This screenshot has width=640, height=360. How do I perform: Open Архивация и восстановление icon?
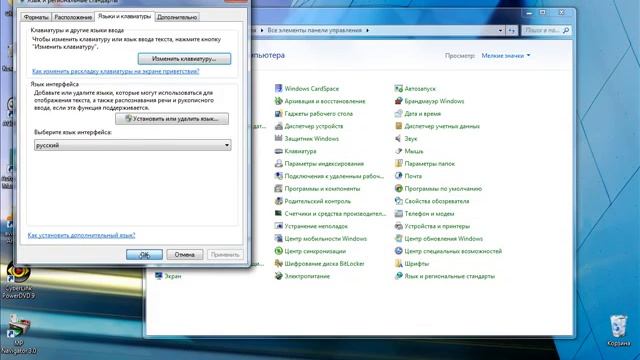click(279, 101)
